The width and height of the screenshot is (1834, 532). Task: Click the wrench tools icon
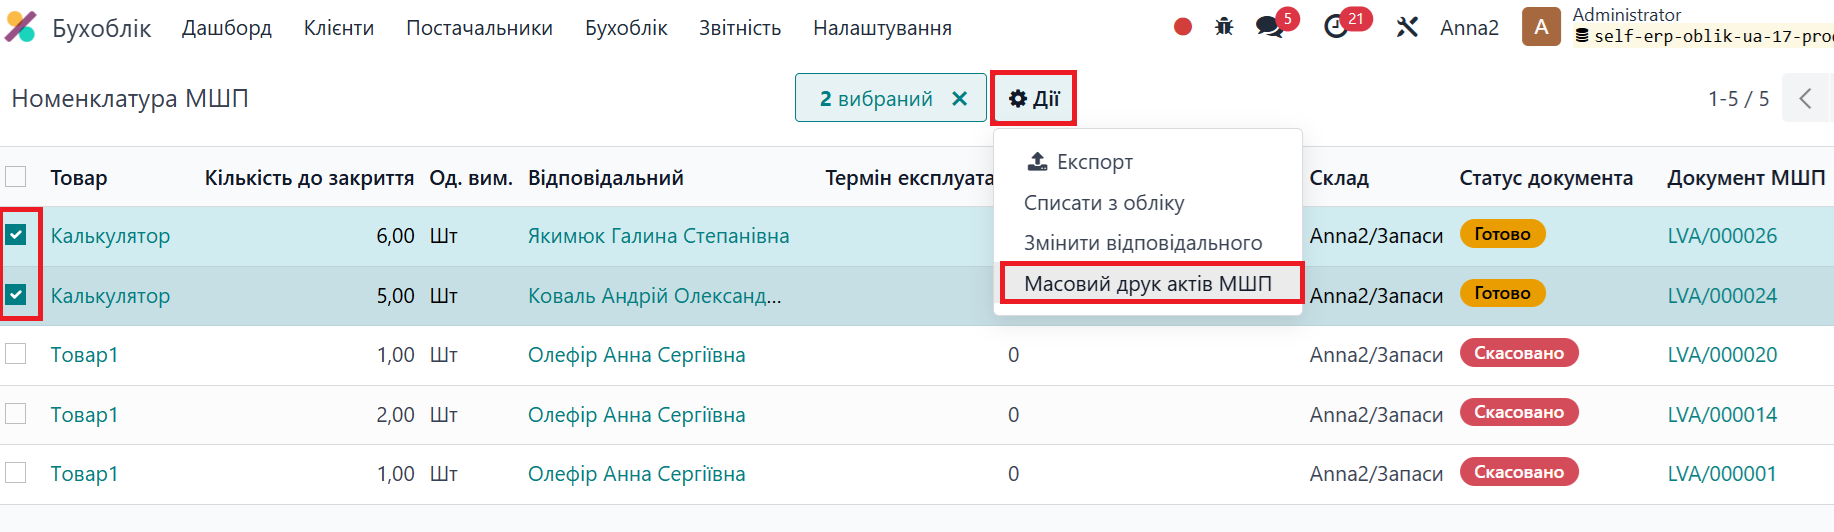pos(1407,27)
